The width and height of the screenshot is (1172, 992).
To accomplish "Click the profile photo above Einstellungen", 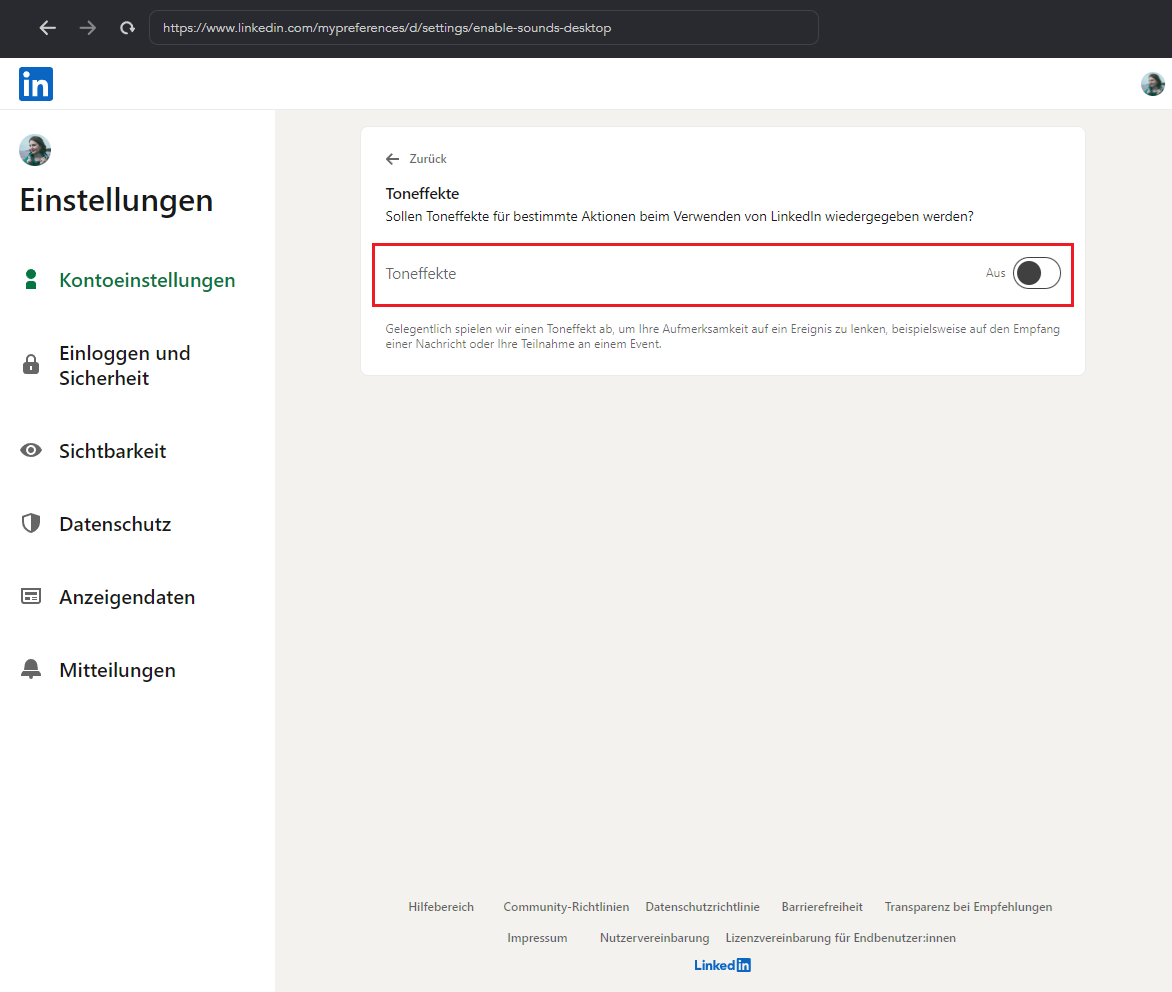I will pyautogui.click(x=35, y=150).
